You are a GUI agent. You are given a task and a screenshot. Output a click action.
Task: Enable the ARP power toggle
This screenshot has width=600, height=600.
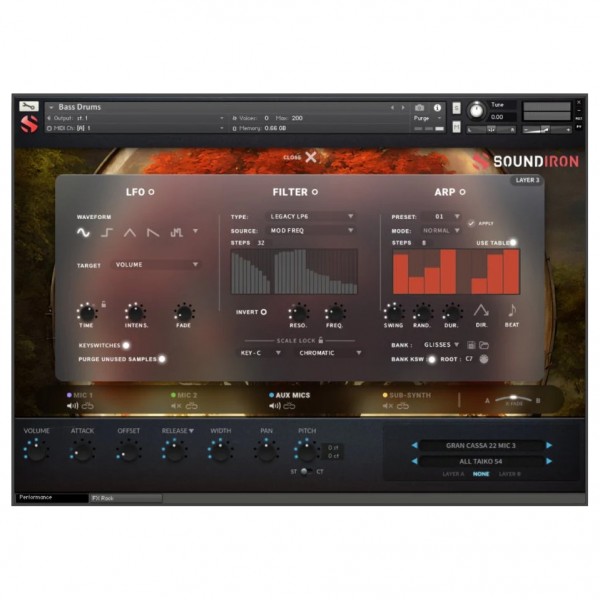463,192
